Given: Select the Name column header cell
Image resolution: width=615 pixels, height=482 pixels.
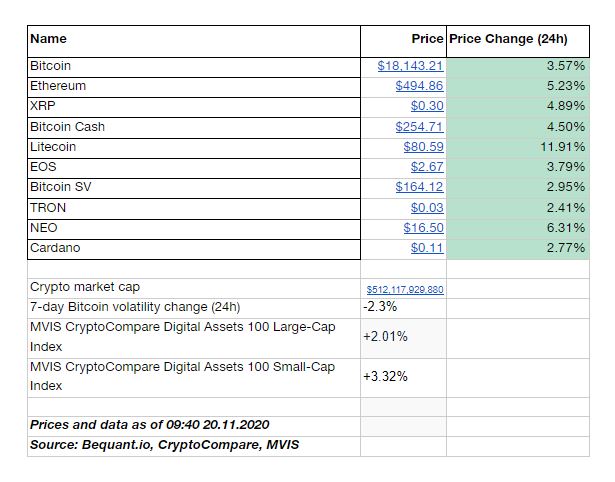Looking at the screenshot, I should coord(194,42).
